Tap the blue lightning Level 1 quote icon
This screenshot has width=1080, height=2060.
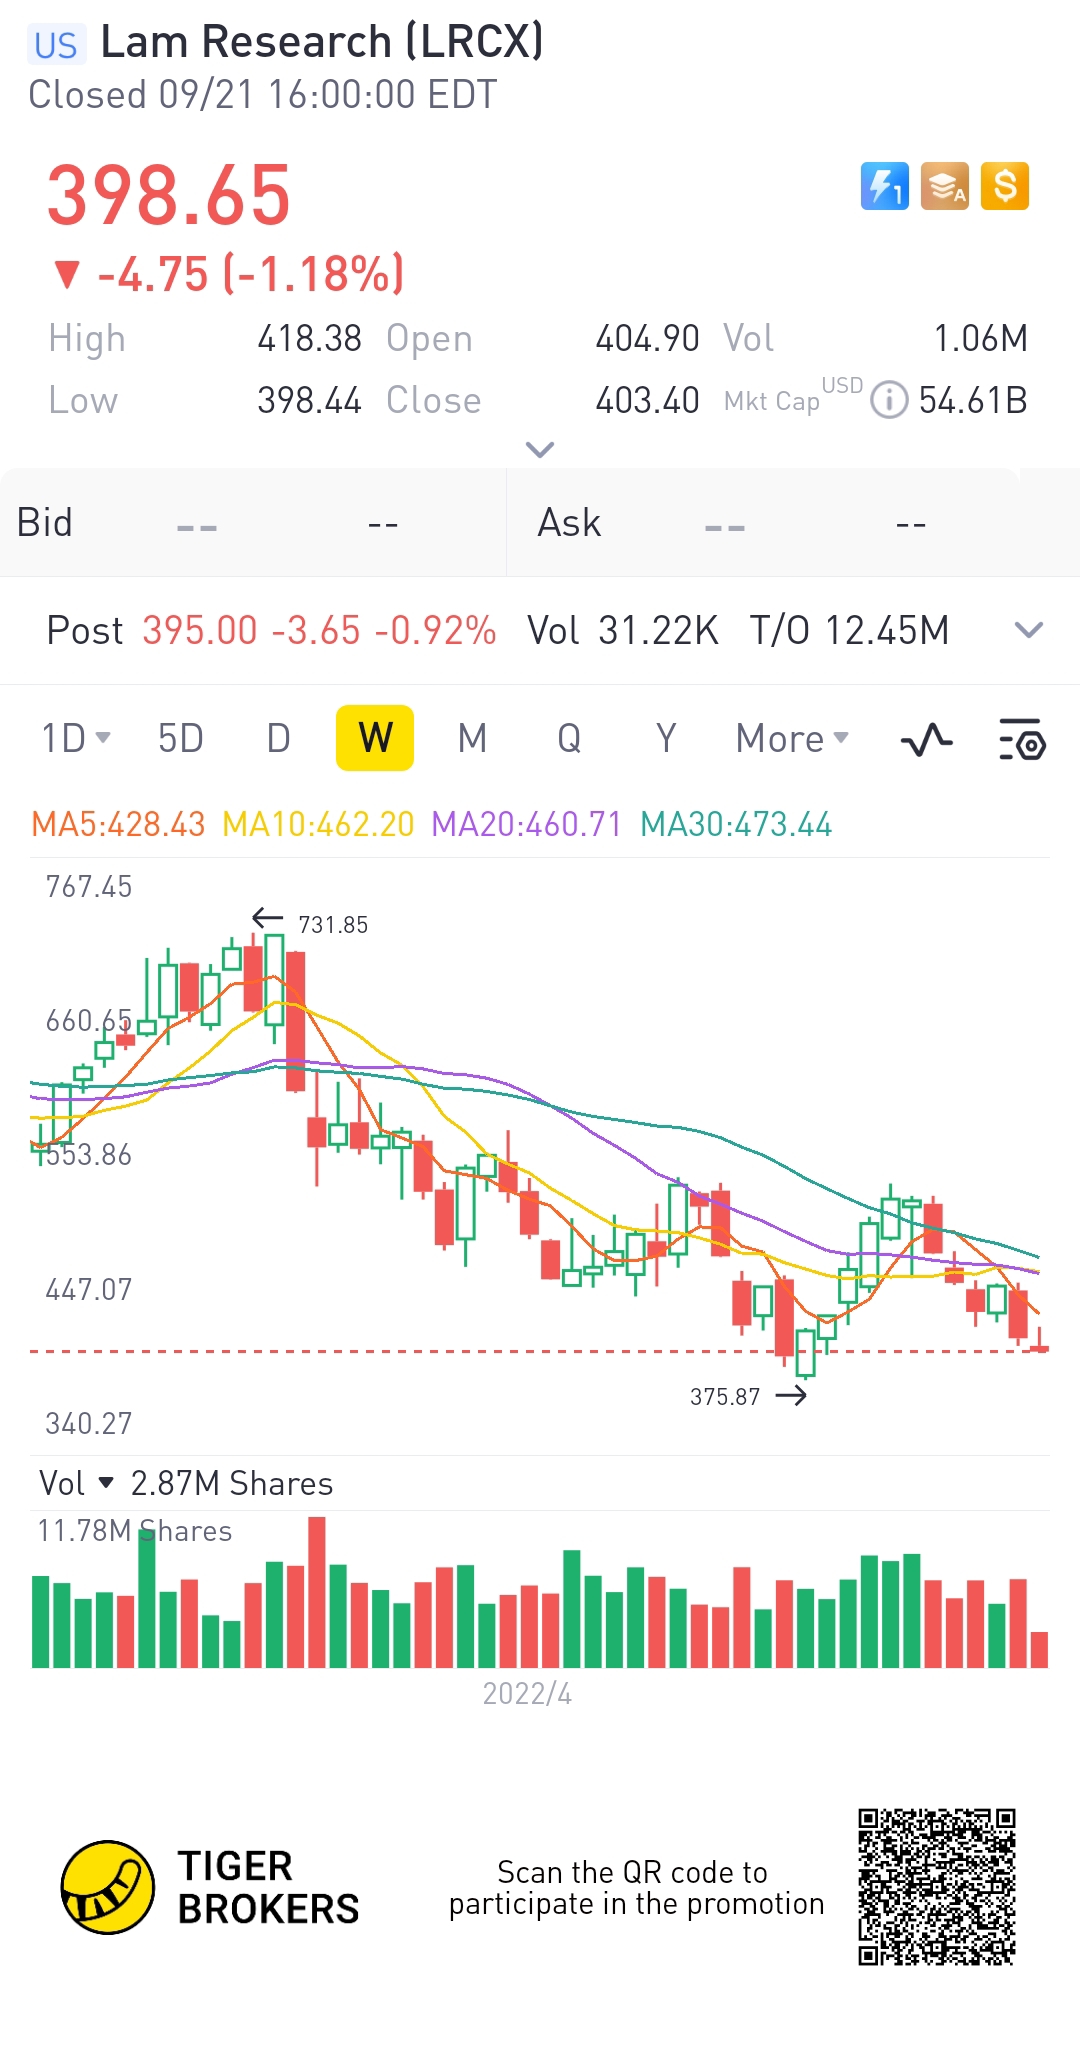coord(885,186)
